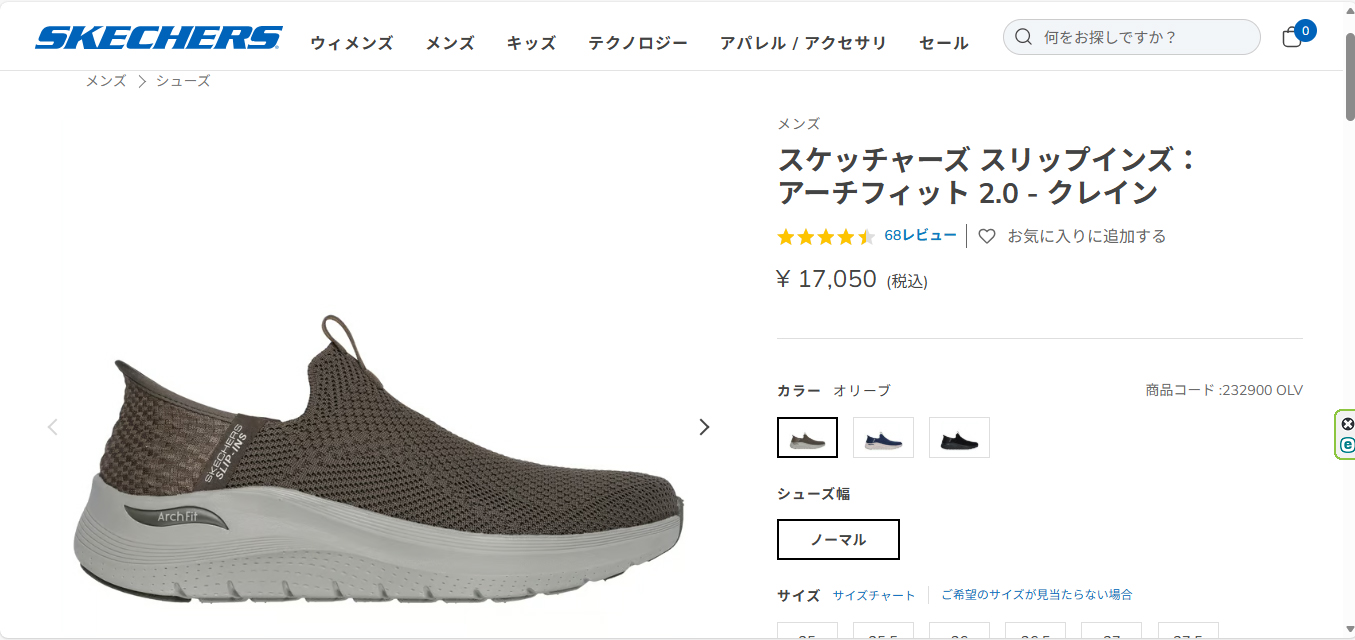This screenshot has width=1355, height=640.
Task: Open the キッズ dropdown menu
Action: [530, 43]
